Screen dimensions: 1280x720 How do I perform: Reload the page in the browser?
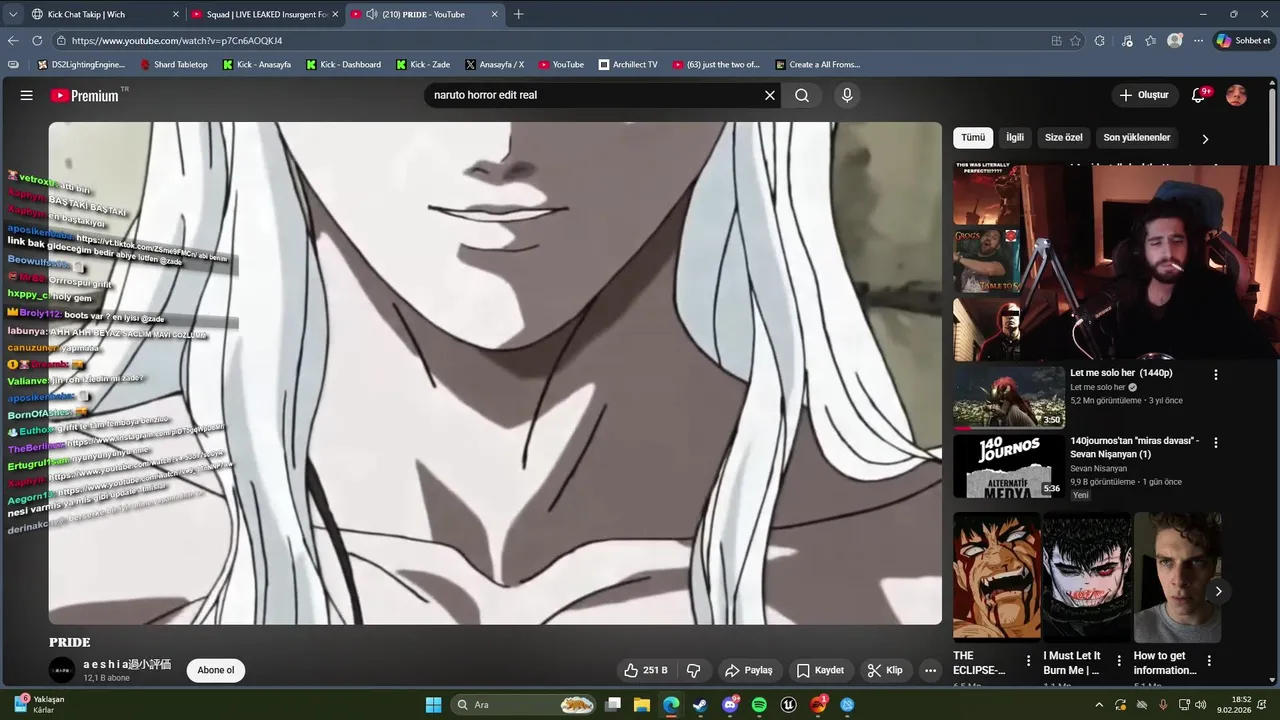37,41
